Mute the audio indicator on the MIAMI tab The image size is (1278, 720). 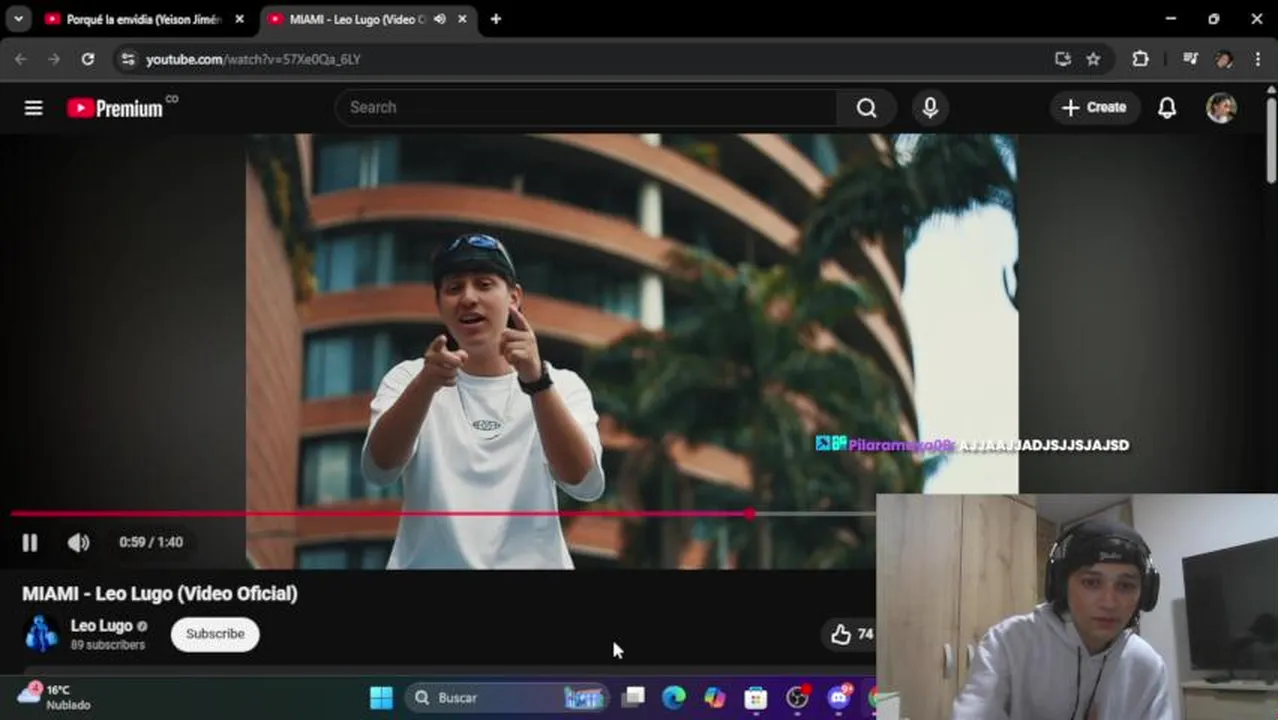[x=440, y=19]
